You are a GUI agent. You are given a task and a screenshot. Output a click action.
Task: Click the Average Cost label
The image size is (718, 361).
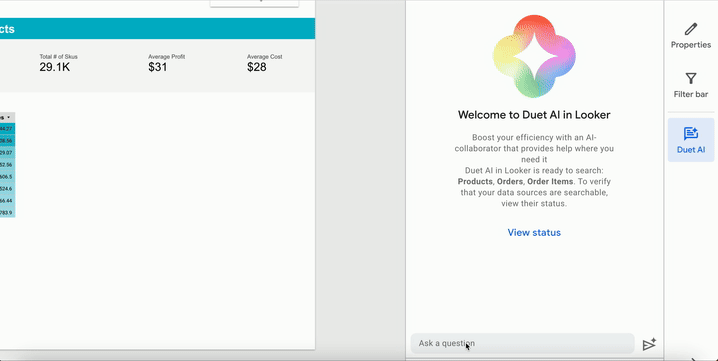click(x=265, y=57)
